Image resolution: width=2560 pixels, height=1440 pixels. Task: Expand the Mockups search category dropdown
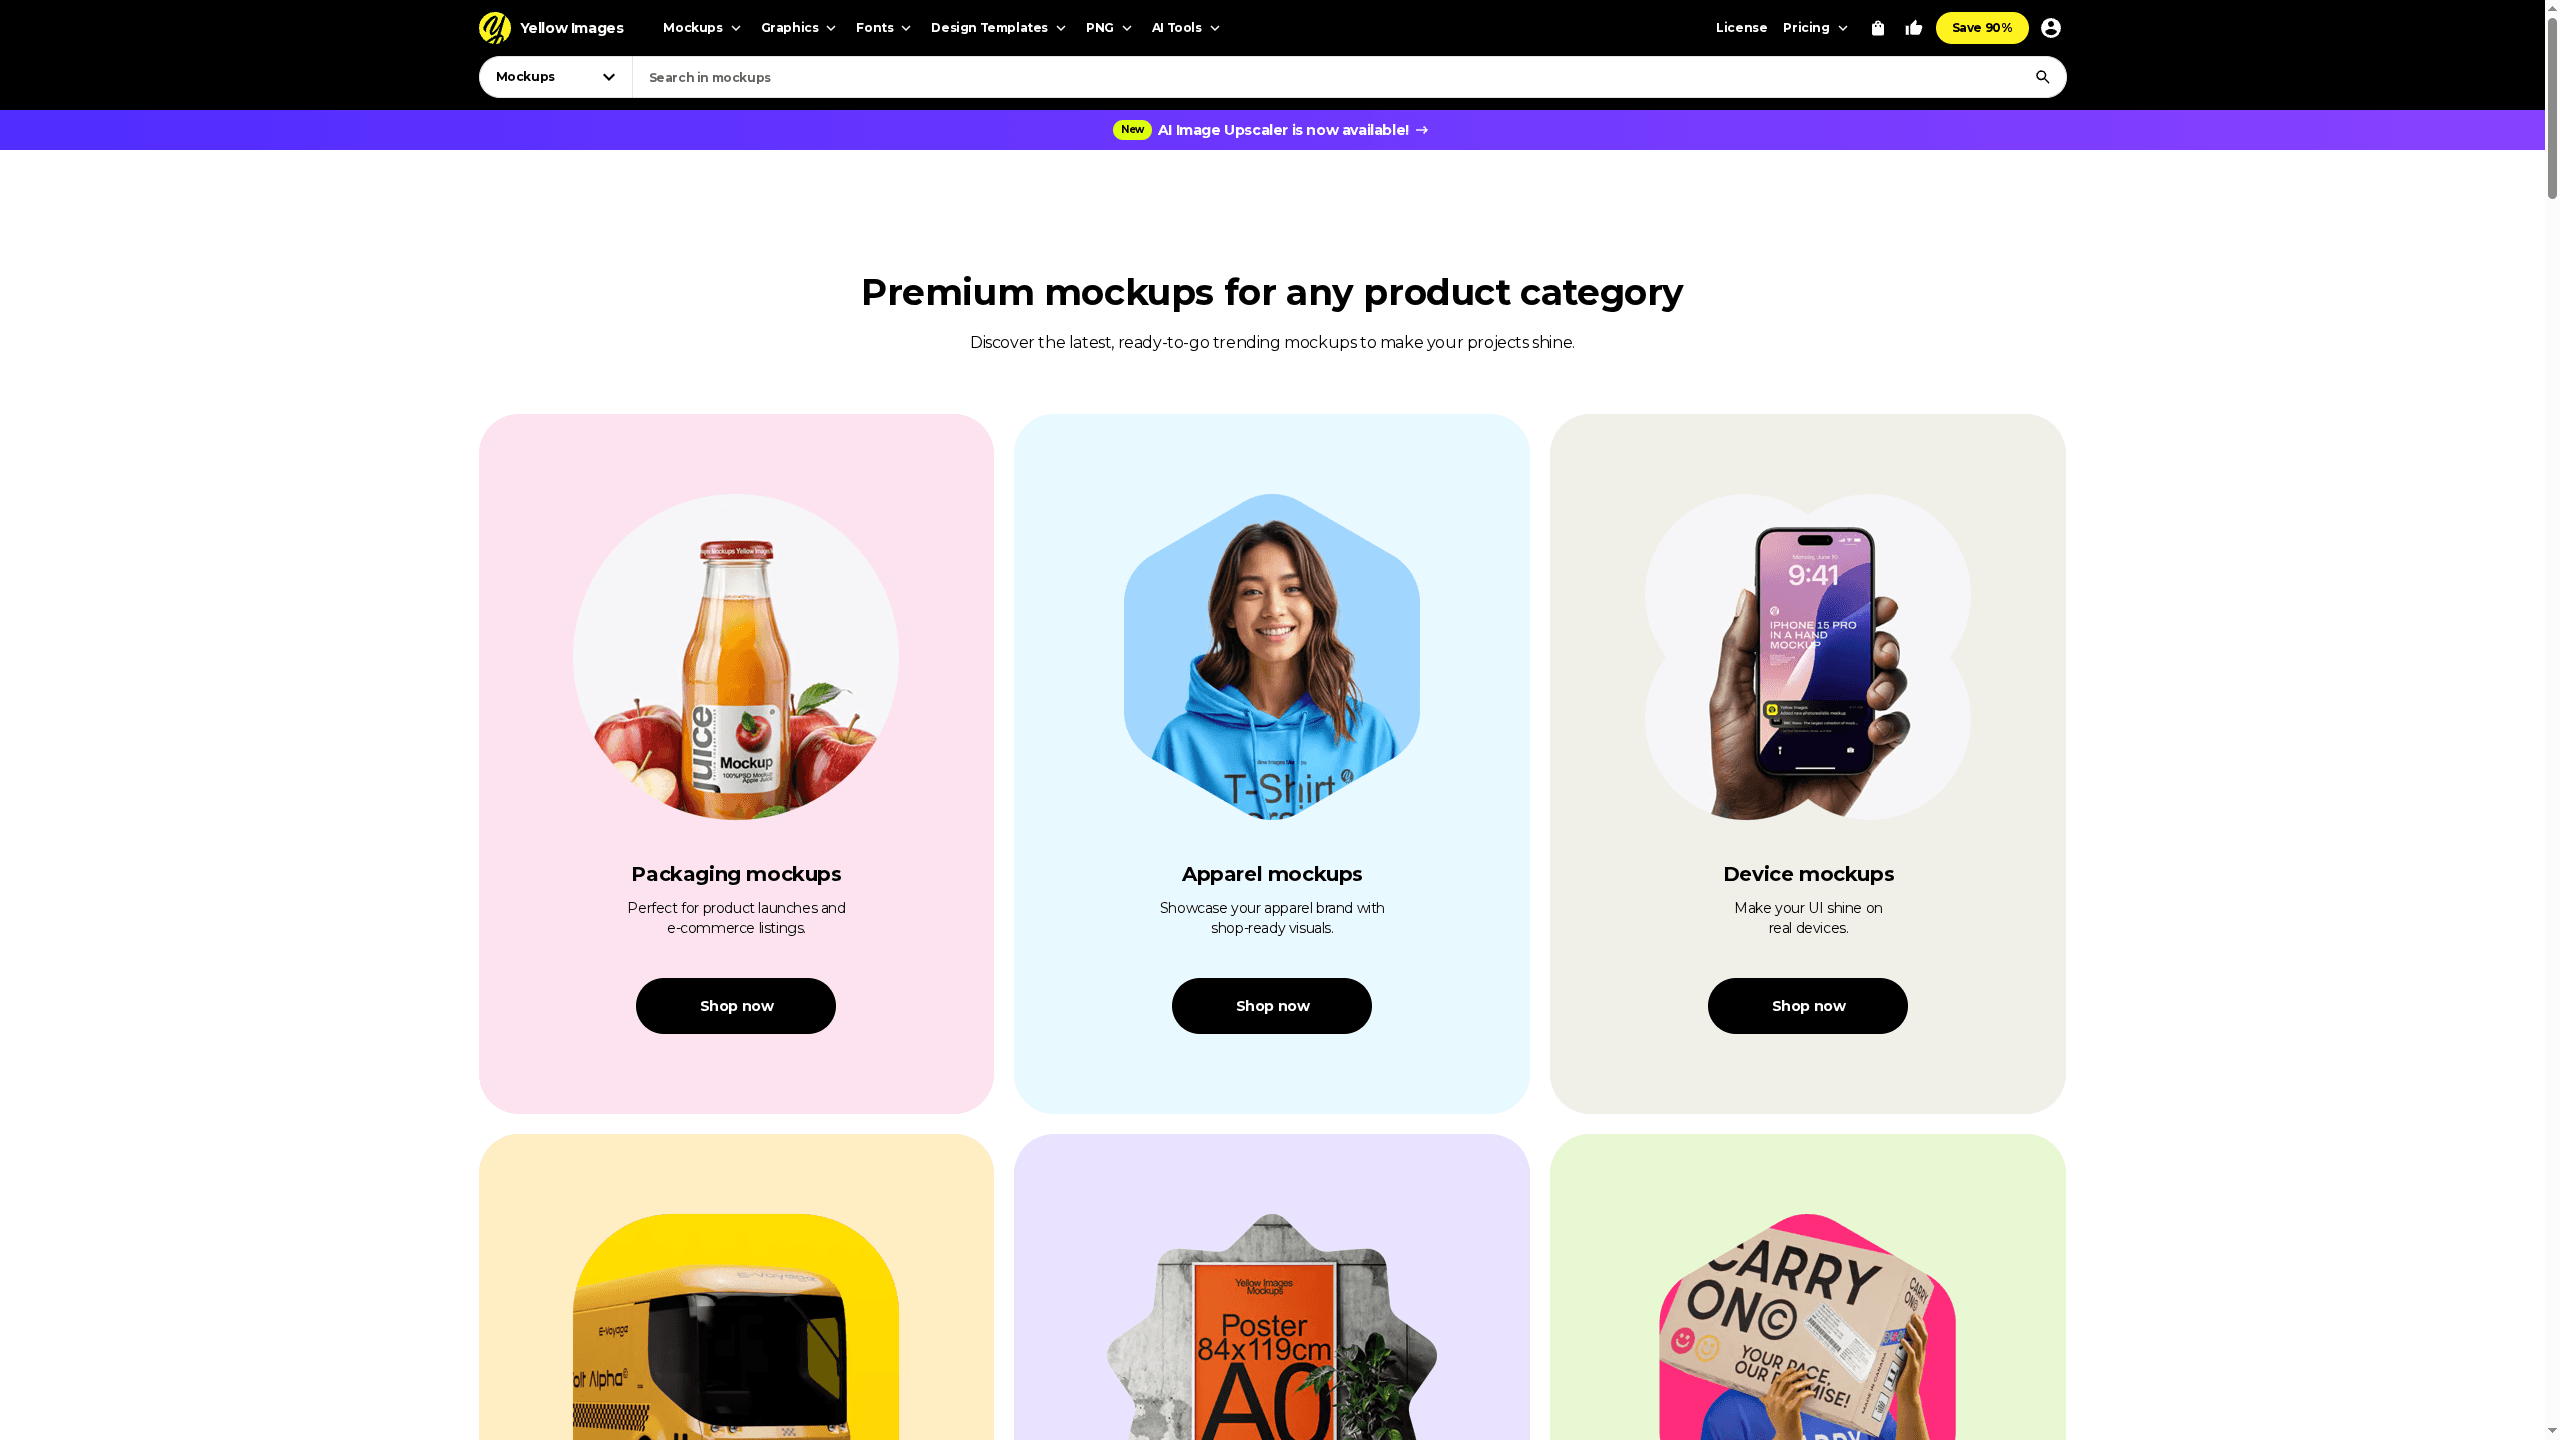[556, 77]
